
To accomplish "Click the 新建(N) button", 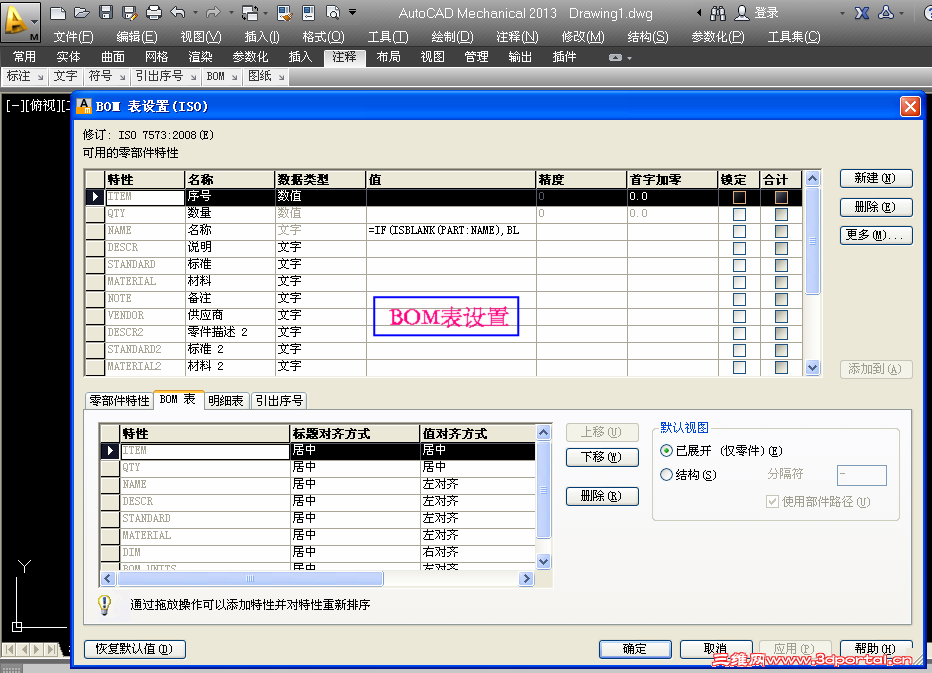I will coord(876,178).
